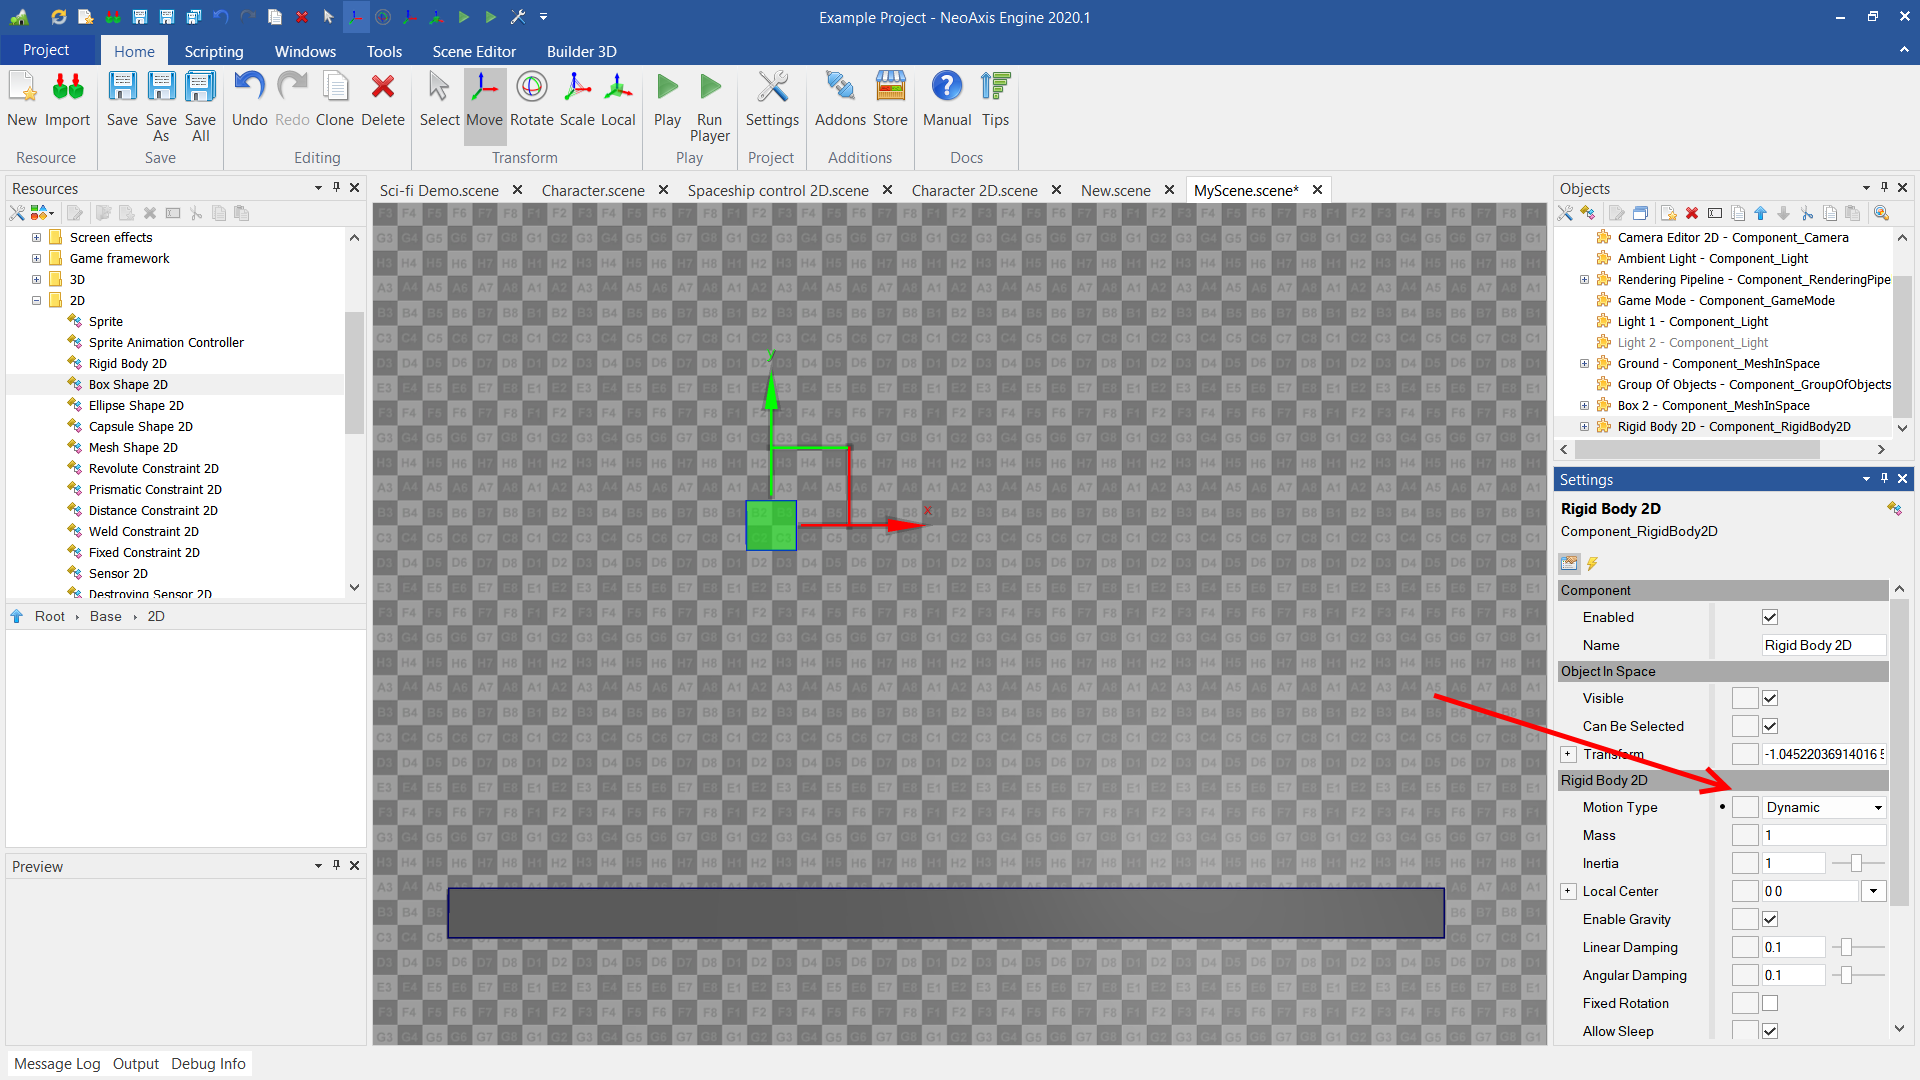1920x1080 pixels.
Task: Toggle the Enable Gravity checkbox
Action: tap(1770, 919)
